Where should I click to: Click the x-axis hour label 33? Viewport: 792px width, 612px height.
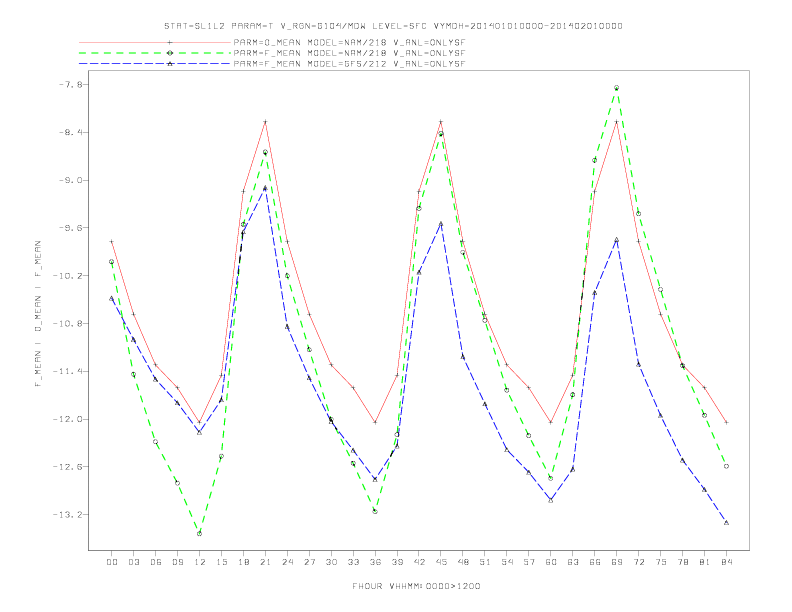coord(353,562)
